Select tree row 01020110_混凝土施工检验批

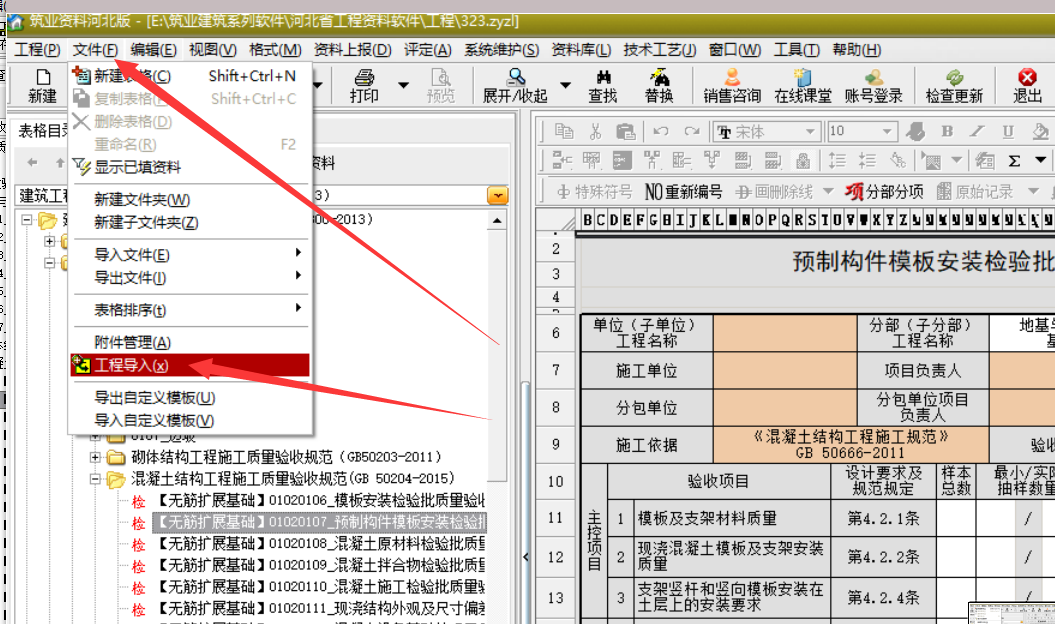pyautogui.click(x=320, y=587)
